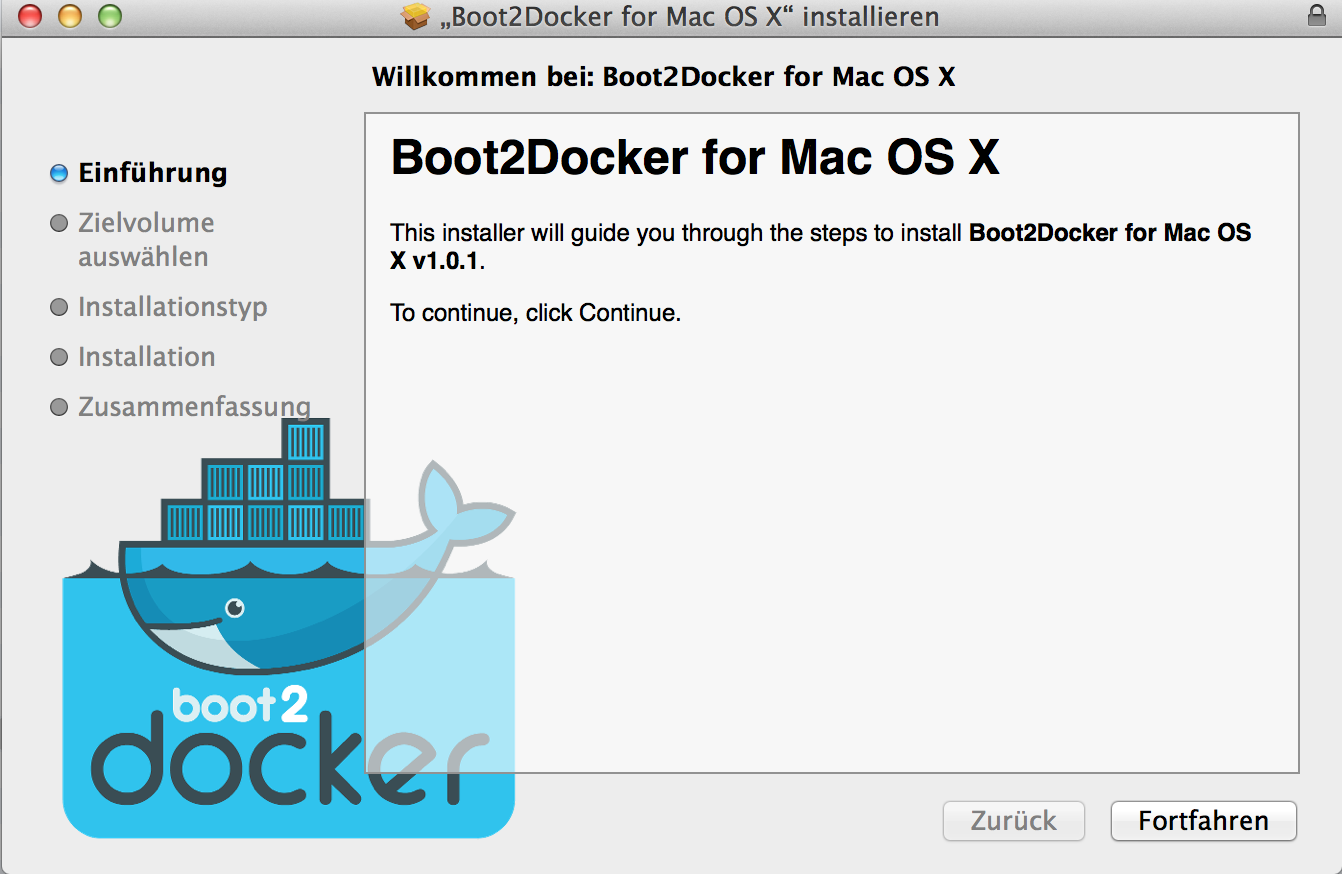
Task: Click the "Boot2Docker for Mac OS X" heading
Action: tap(695, 158)
